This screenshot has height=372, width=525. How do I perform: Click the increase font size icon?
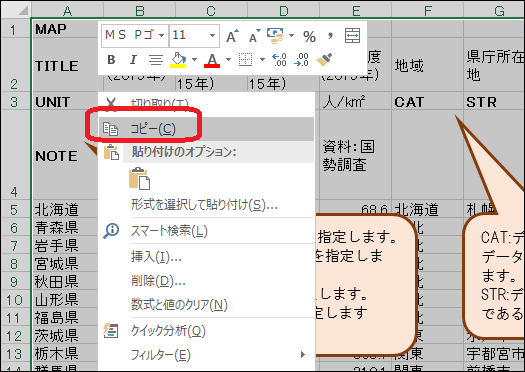232,35
